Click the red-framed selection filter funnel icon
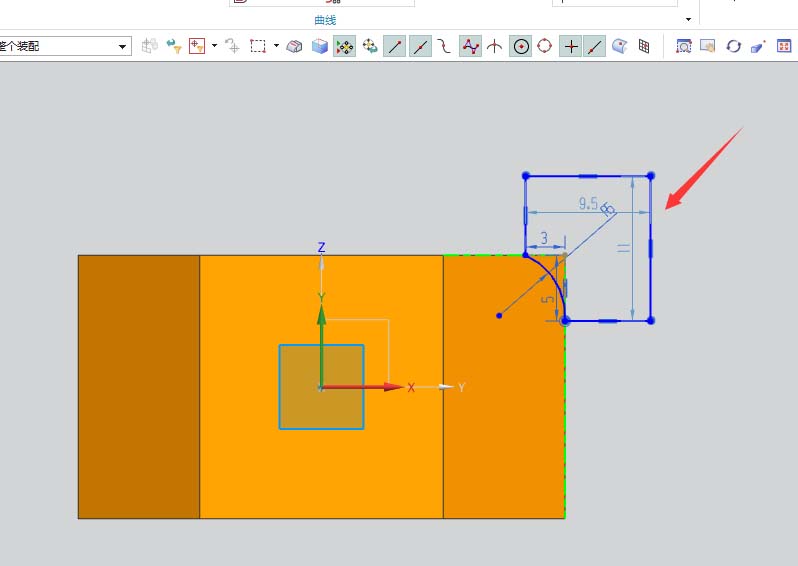 [197, 46]
